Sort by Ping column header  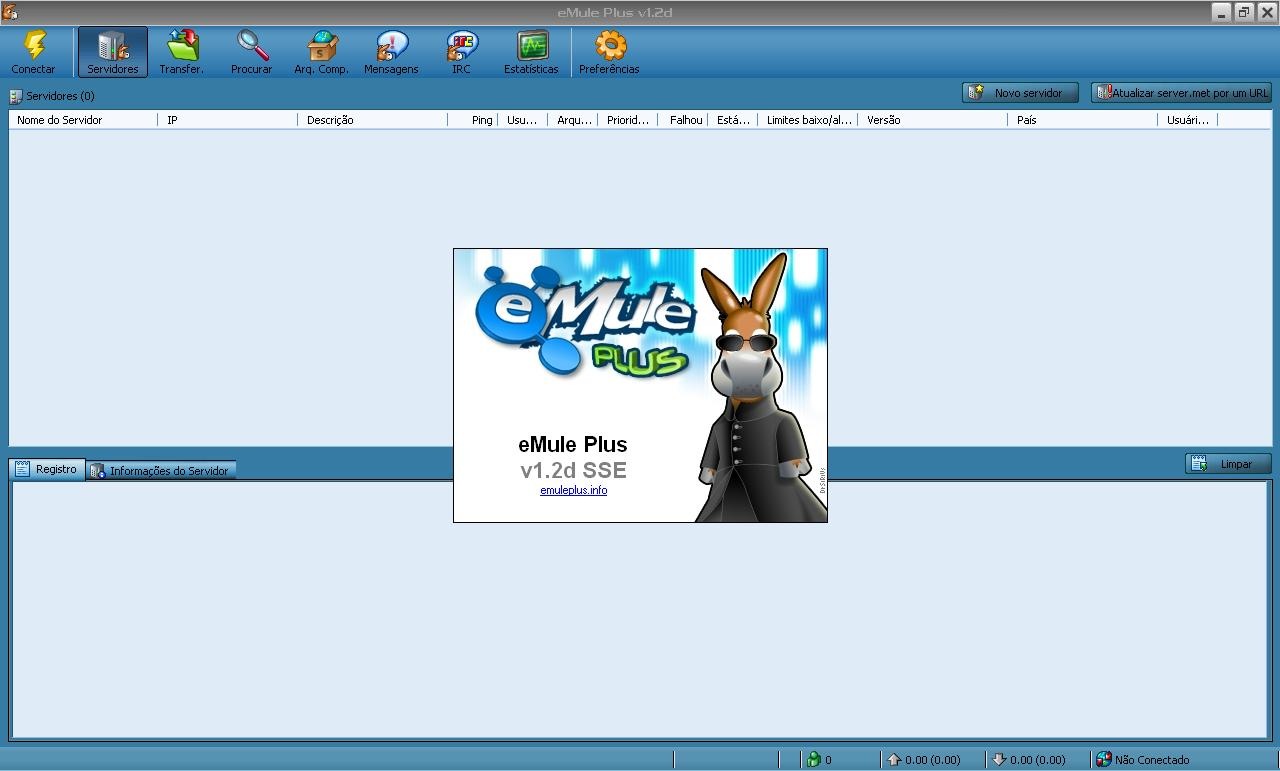point(473,120)
